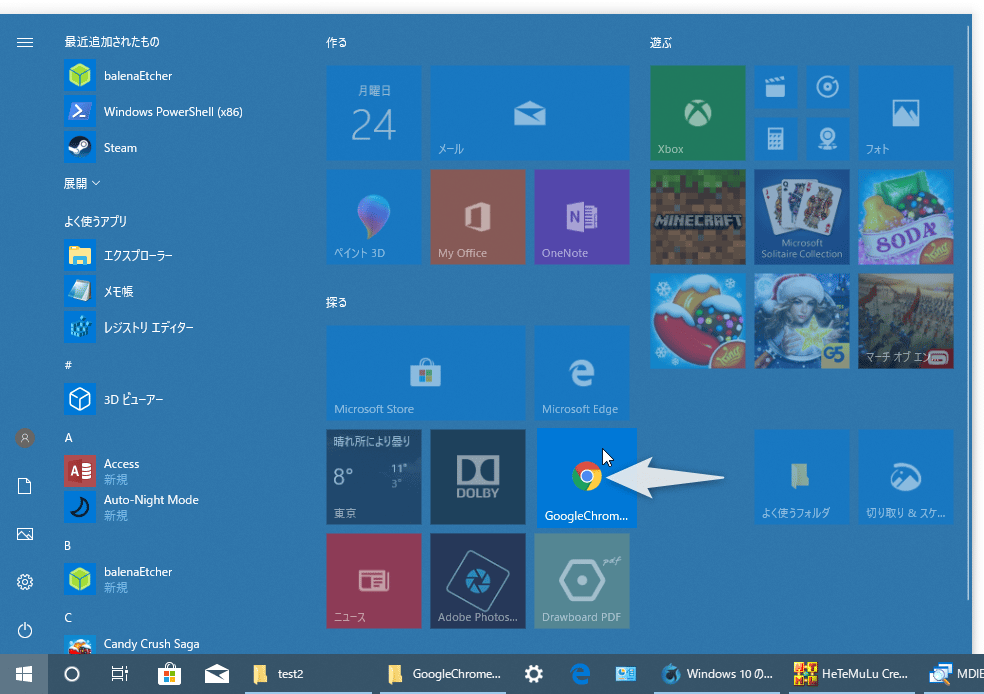This screenshot has width=984, height=694.
Task: Open Documents from the Start sidebar
Action: click(24, 486)
